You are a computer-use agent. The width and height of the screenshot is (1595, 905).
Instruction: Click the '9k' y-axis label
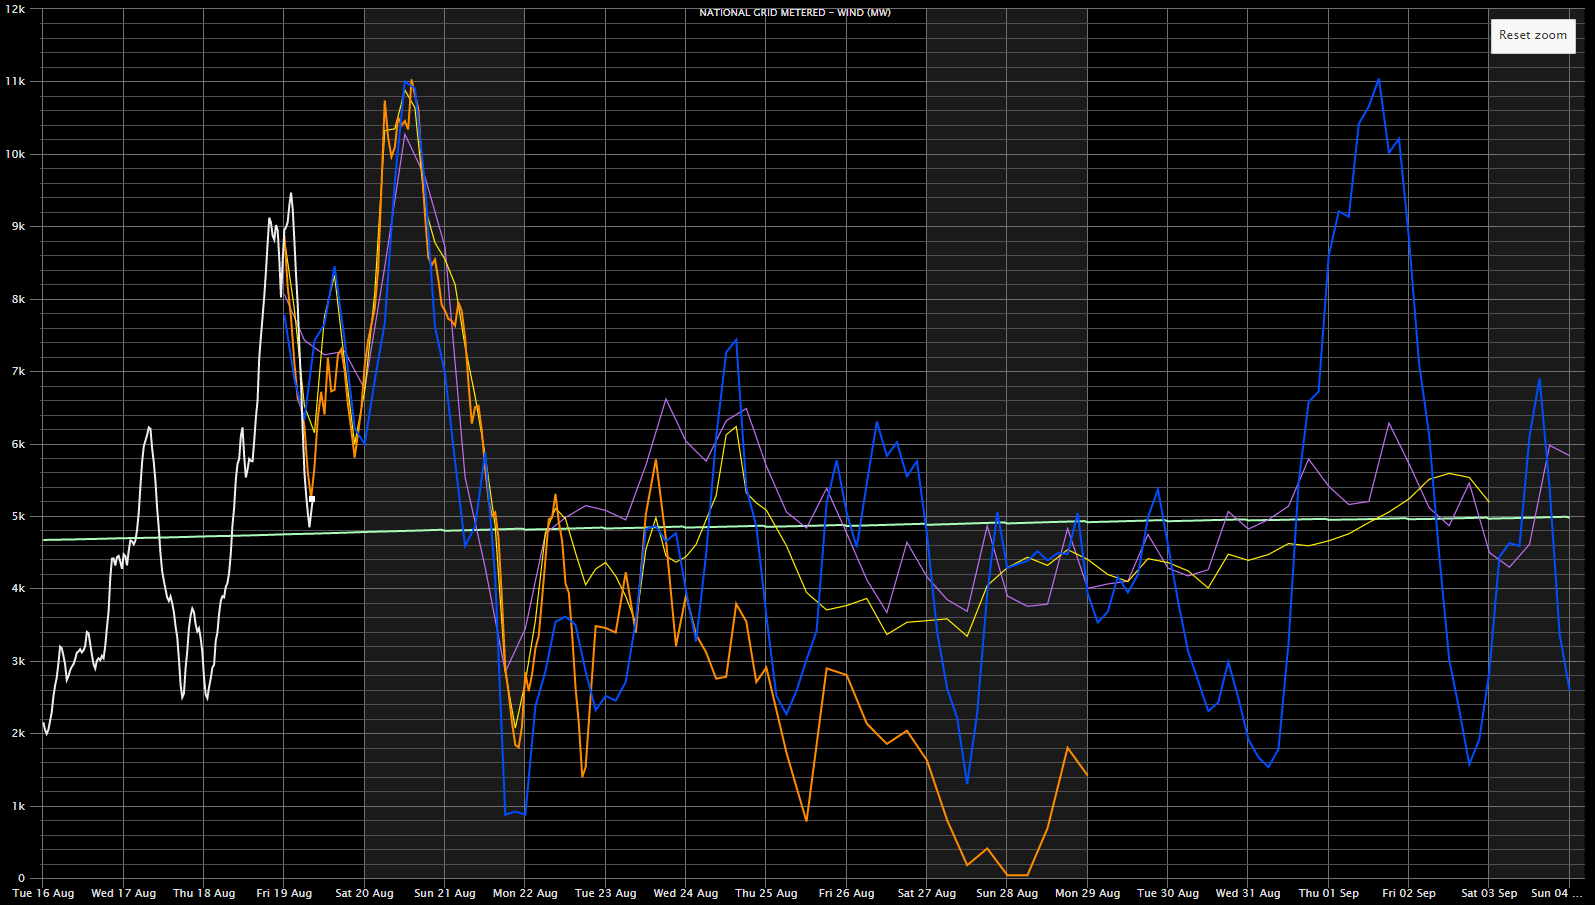[x=18, y=226]
